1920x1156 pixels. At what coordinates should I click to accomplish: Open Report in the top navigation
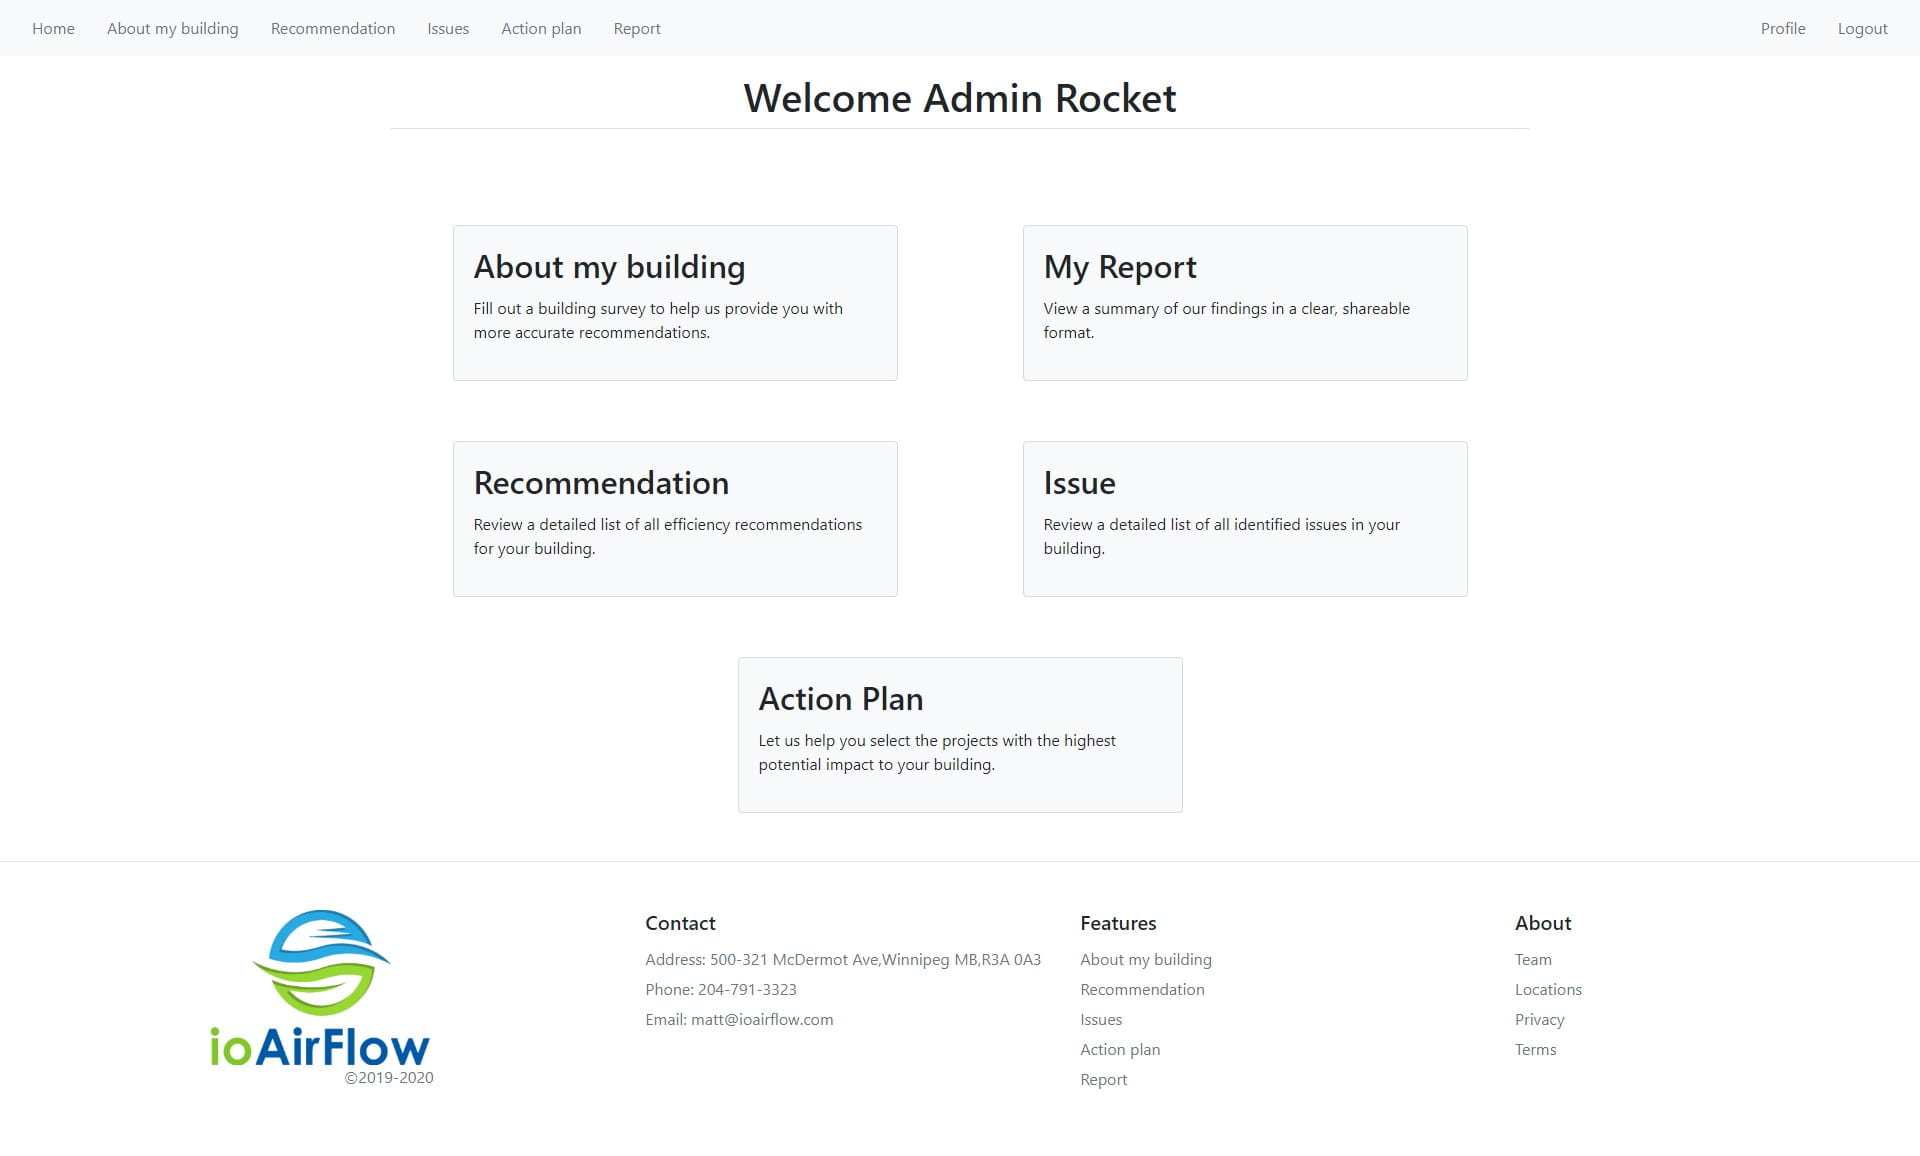point(636,28)
